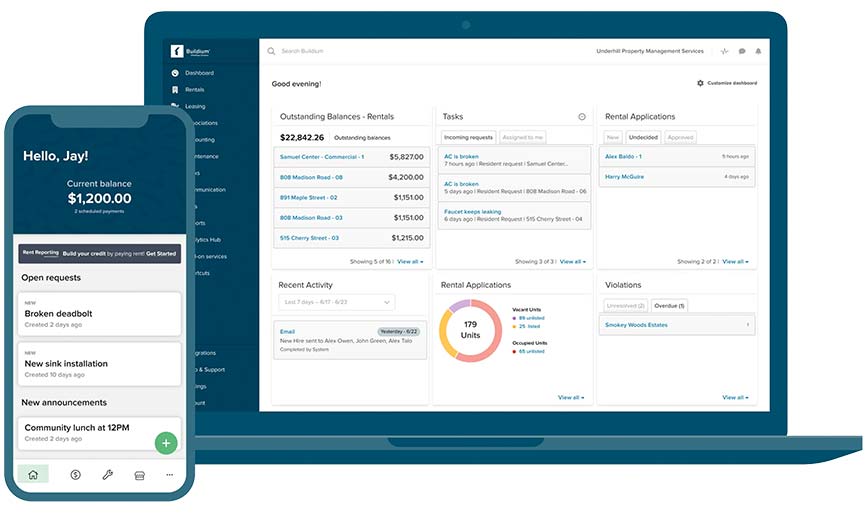Click the Search Buildium field

tap(302, 51)
